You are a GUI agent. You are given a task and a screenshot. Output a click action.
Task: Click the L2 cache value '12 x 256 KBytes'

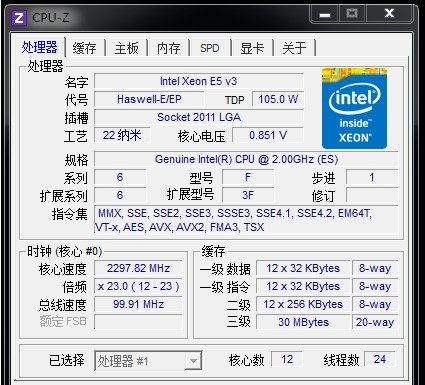click(x=303, y=304)
